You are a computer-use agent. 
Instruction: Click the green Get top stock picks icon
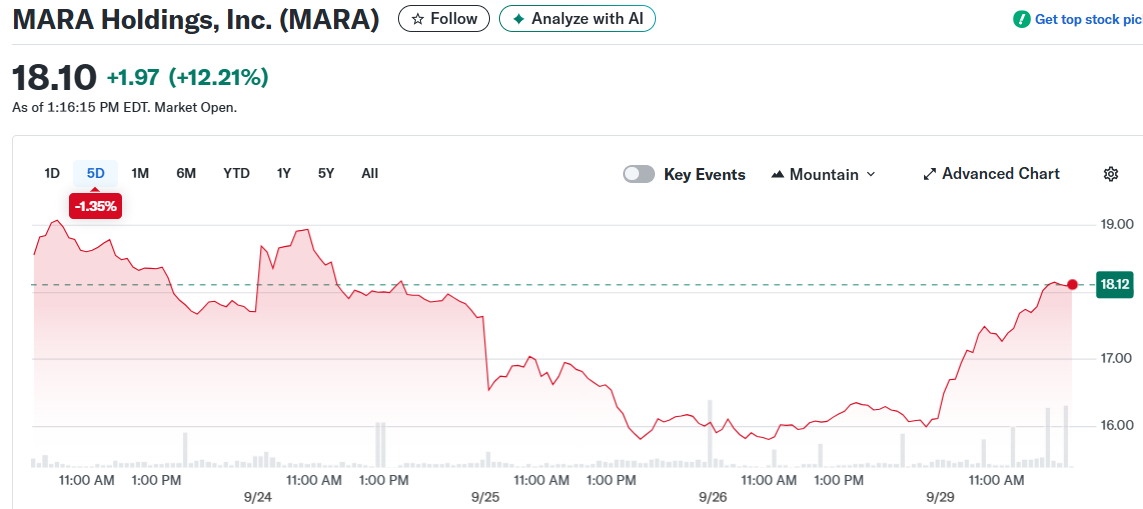tap(1022, 20)
